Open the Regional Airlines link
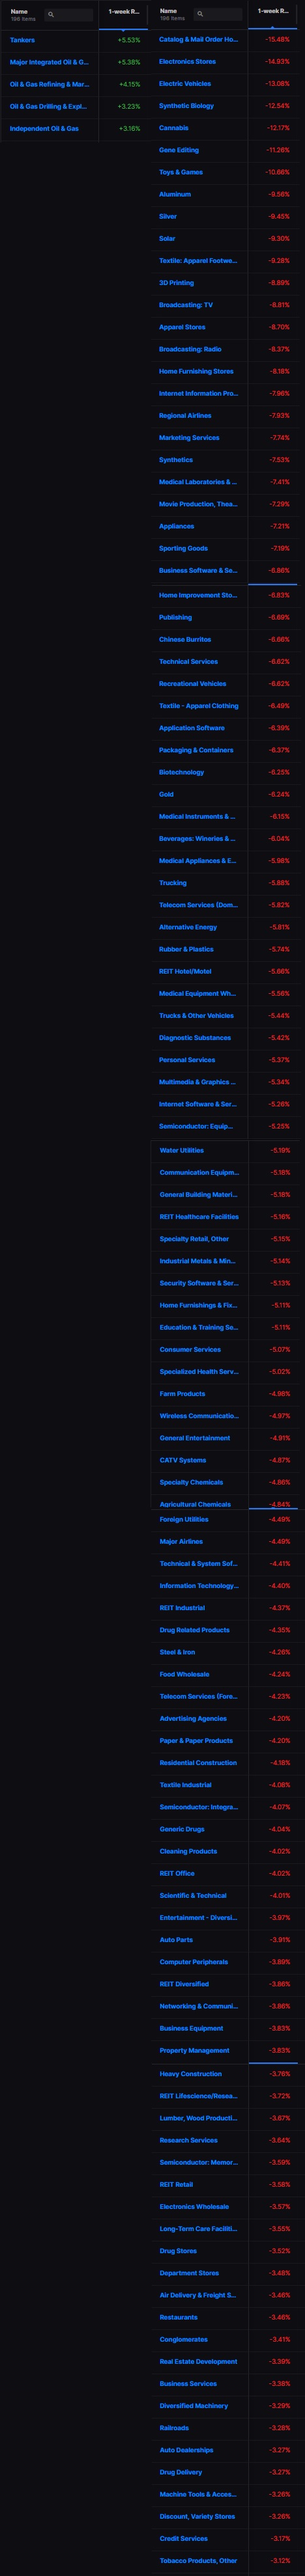The width and height of the screenshot is (305, 2576). [185, 416]
